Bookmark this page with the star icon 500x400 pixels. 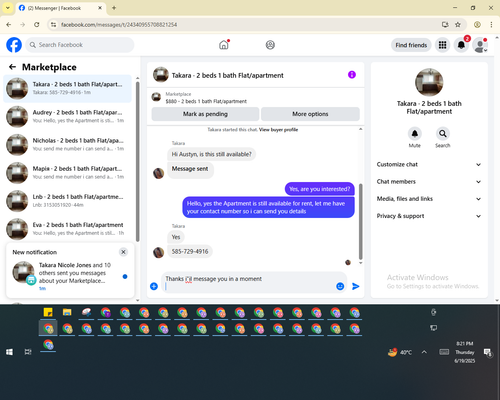458,25
